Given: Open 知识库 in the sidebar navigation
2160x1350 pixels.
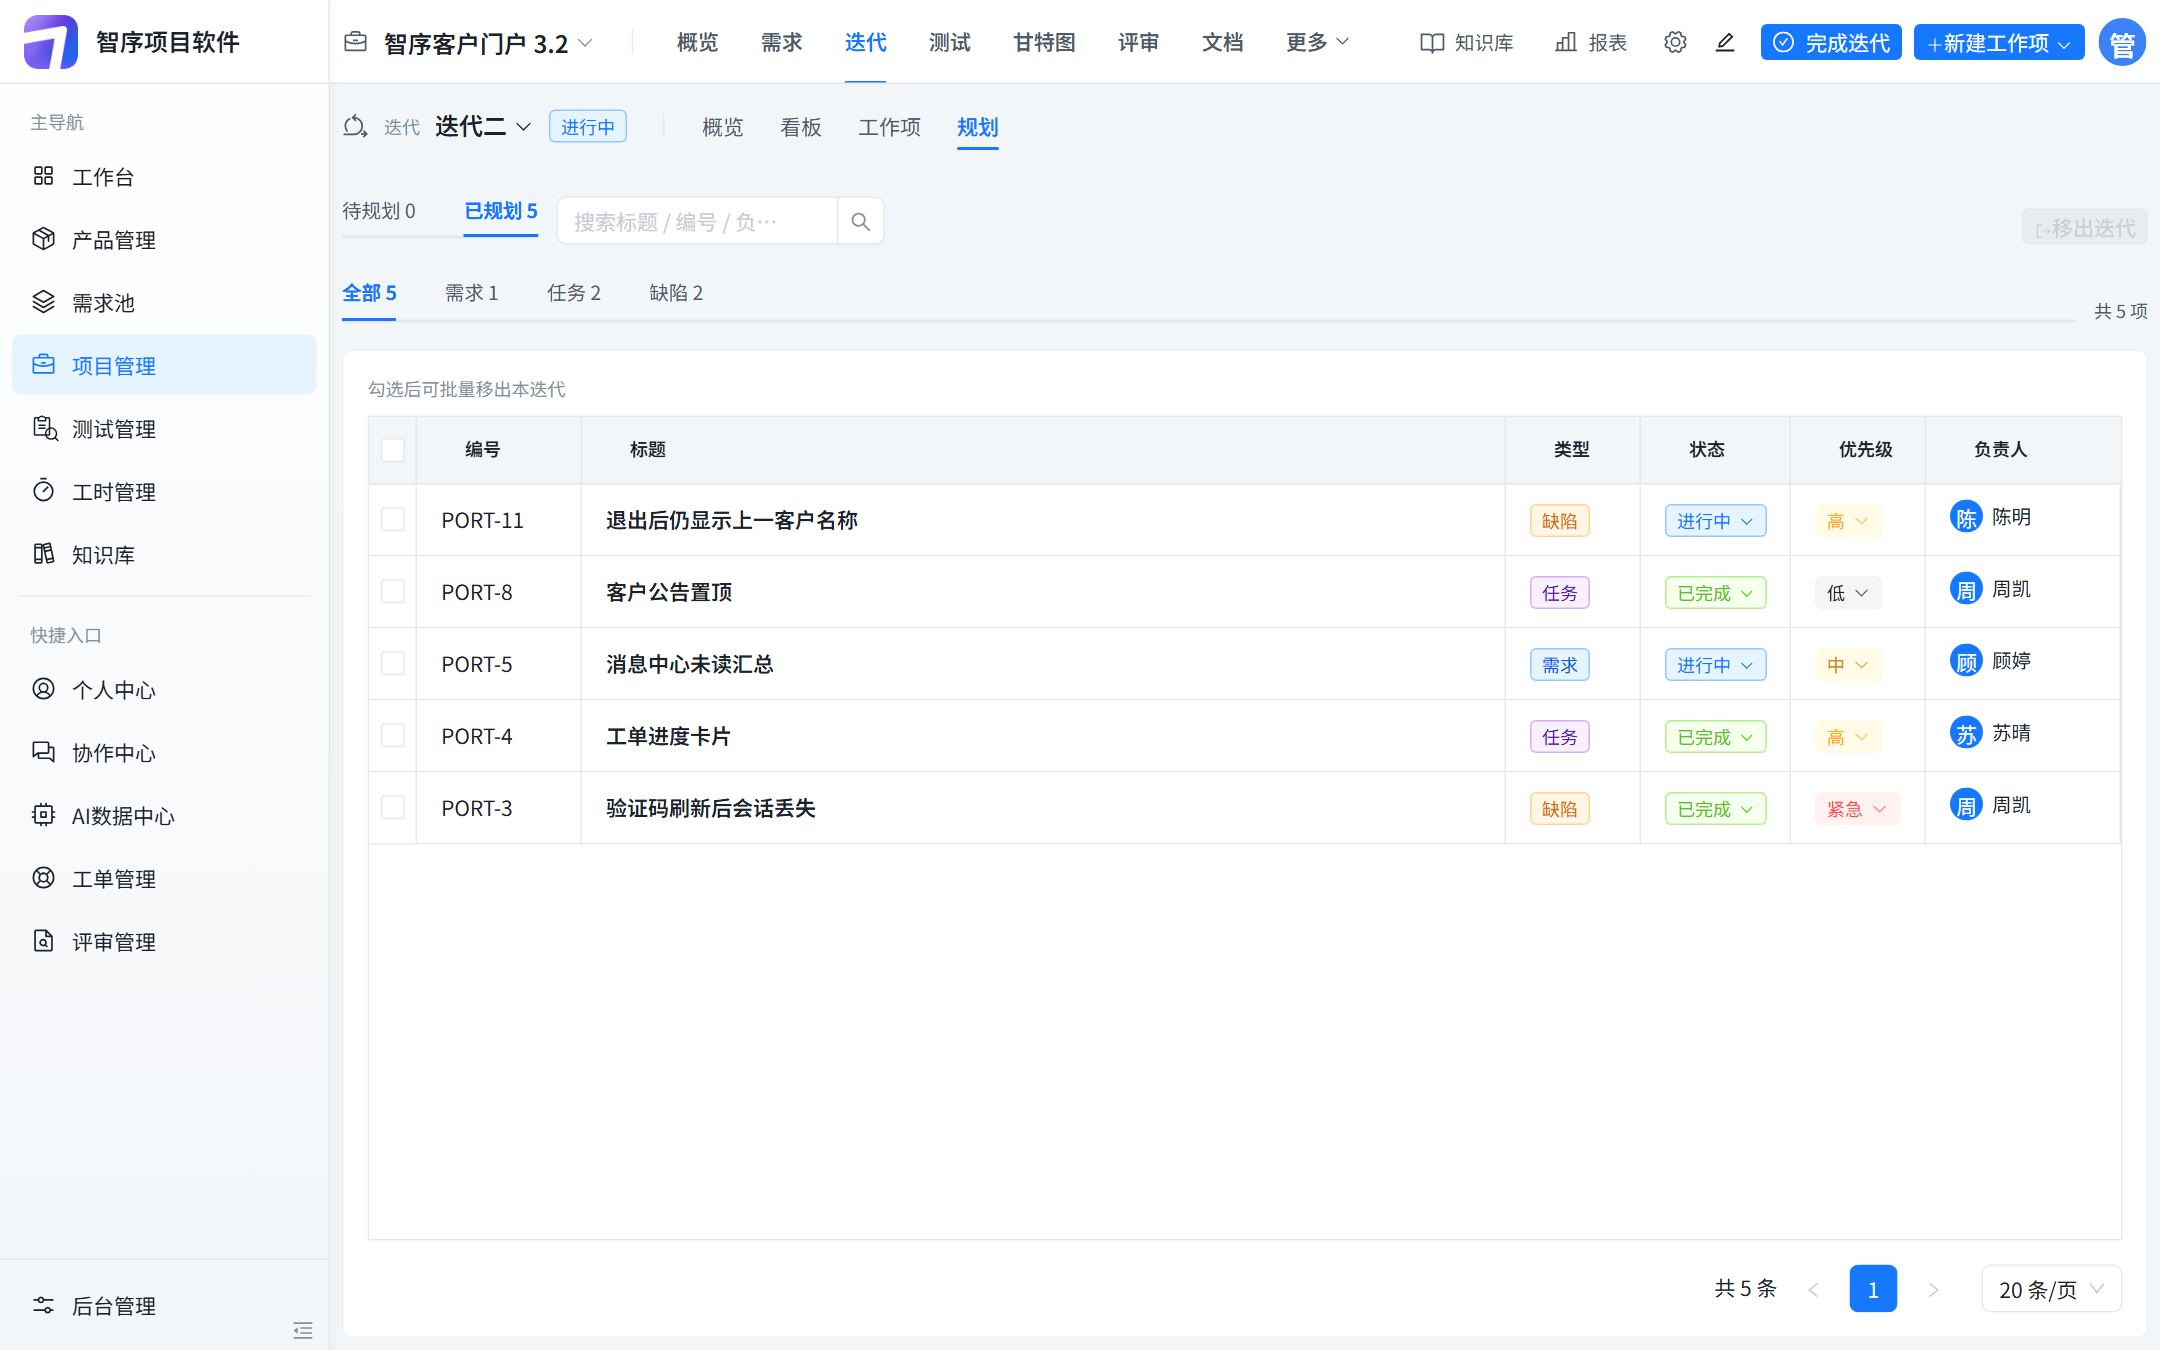Looking at the screenshot, I should [164, 555].
